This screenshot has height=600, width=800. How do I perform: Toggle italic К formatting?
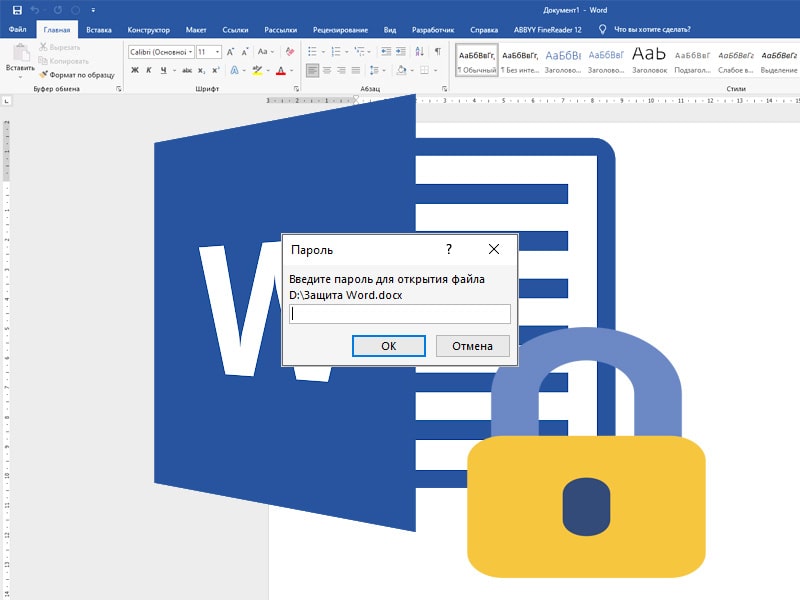[149, 70]
